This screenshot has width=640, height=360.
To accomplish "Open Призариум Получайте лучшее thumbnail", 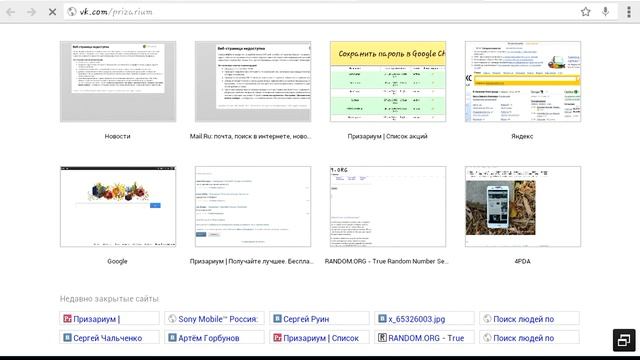I will [x=253, y=207].
